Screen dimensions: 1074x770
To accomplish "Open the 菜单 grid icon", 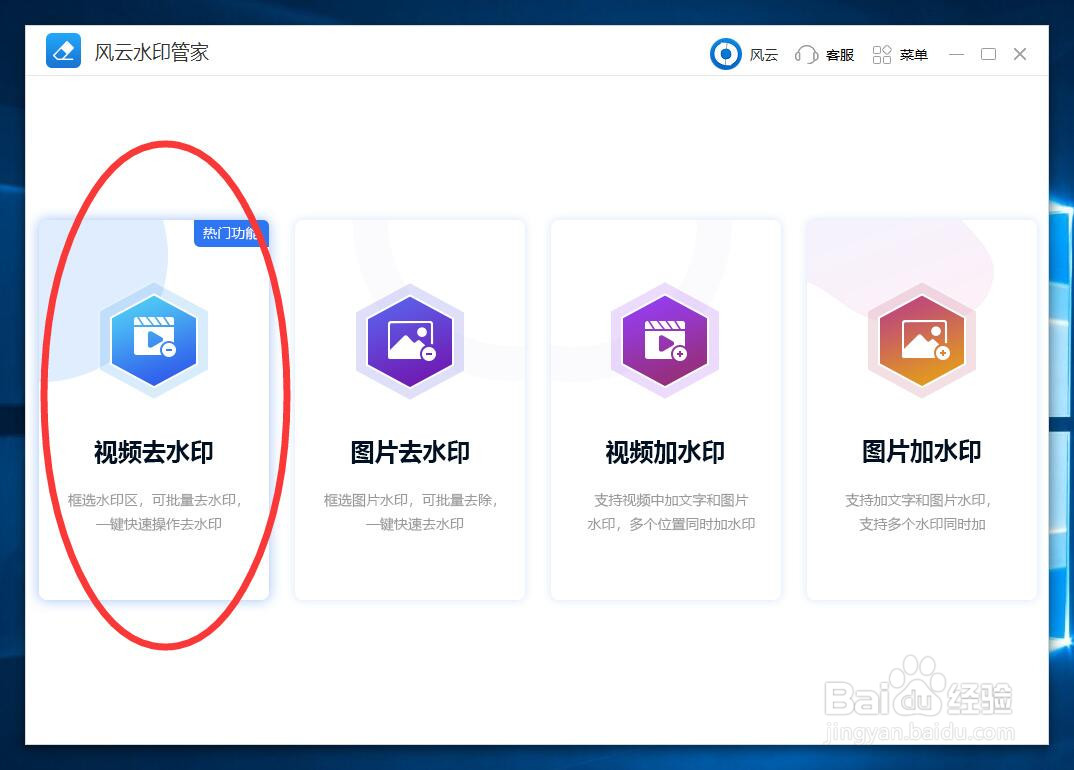I will pos(882,54).
